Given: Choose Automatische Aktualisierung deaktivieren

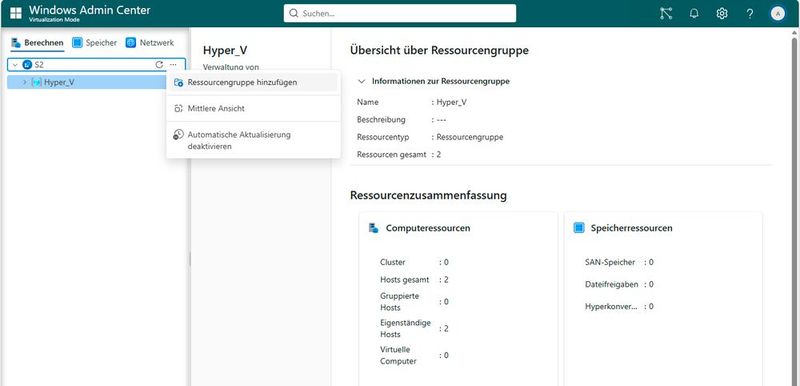Looking at the screenshot, I should pyautogui.click(x=253, y=140).
